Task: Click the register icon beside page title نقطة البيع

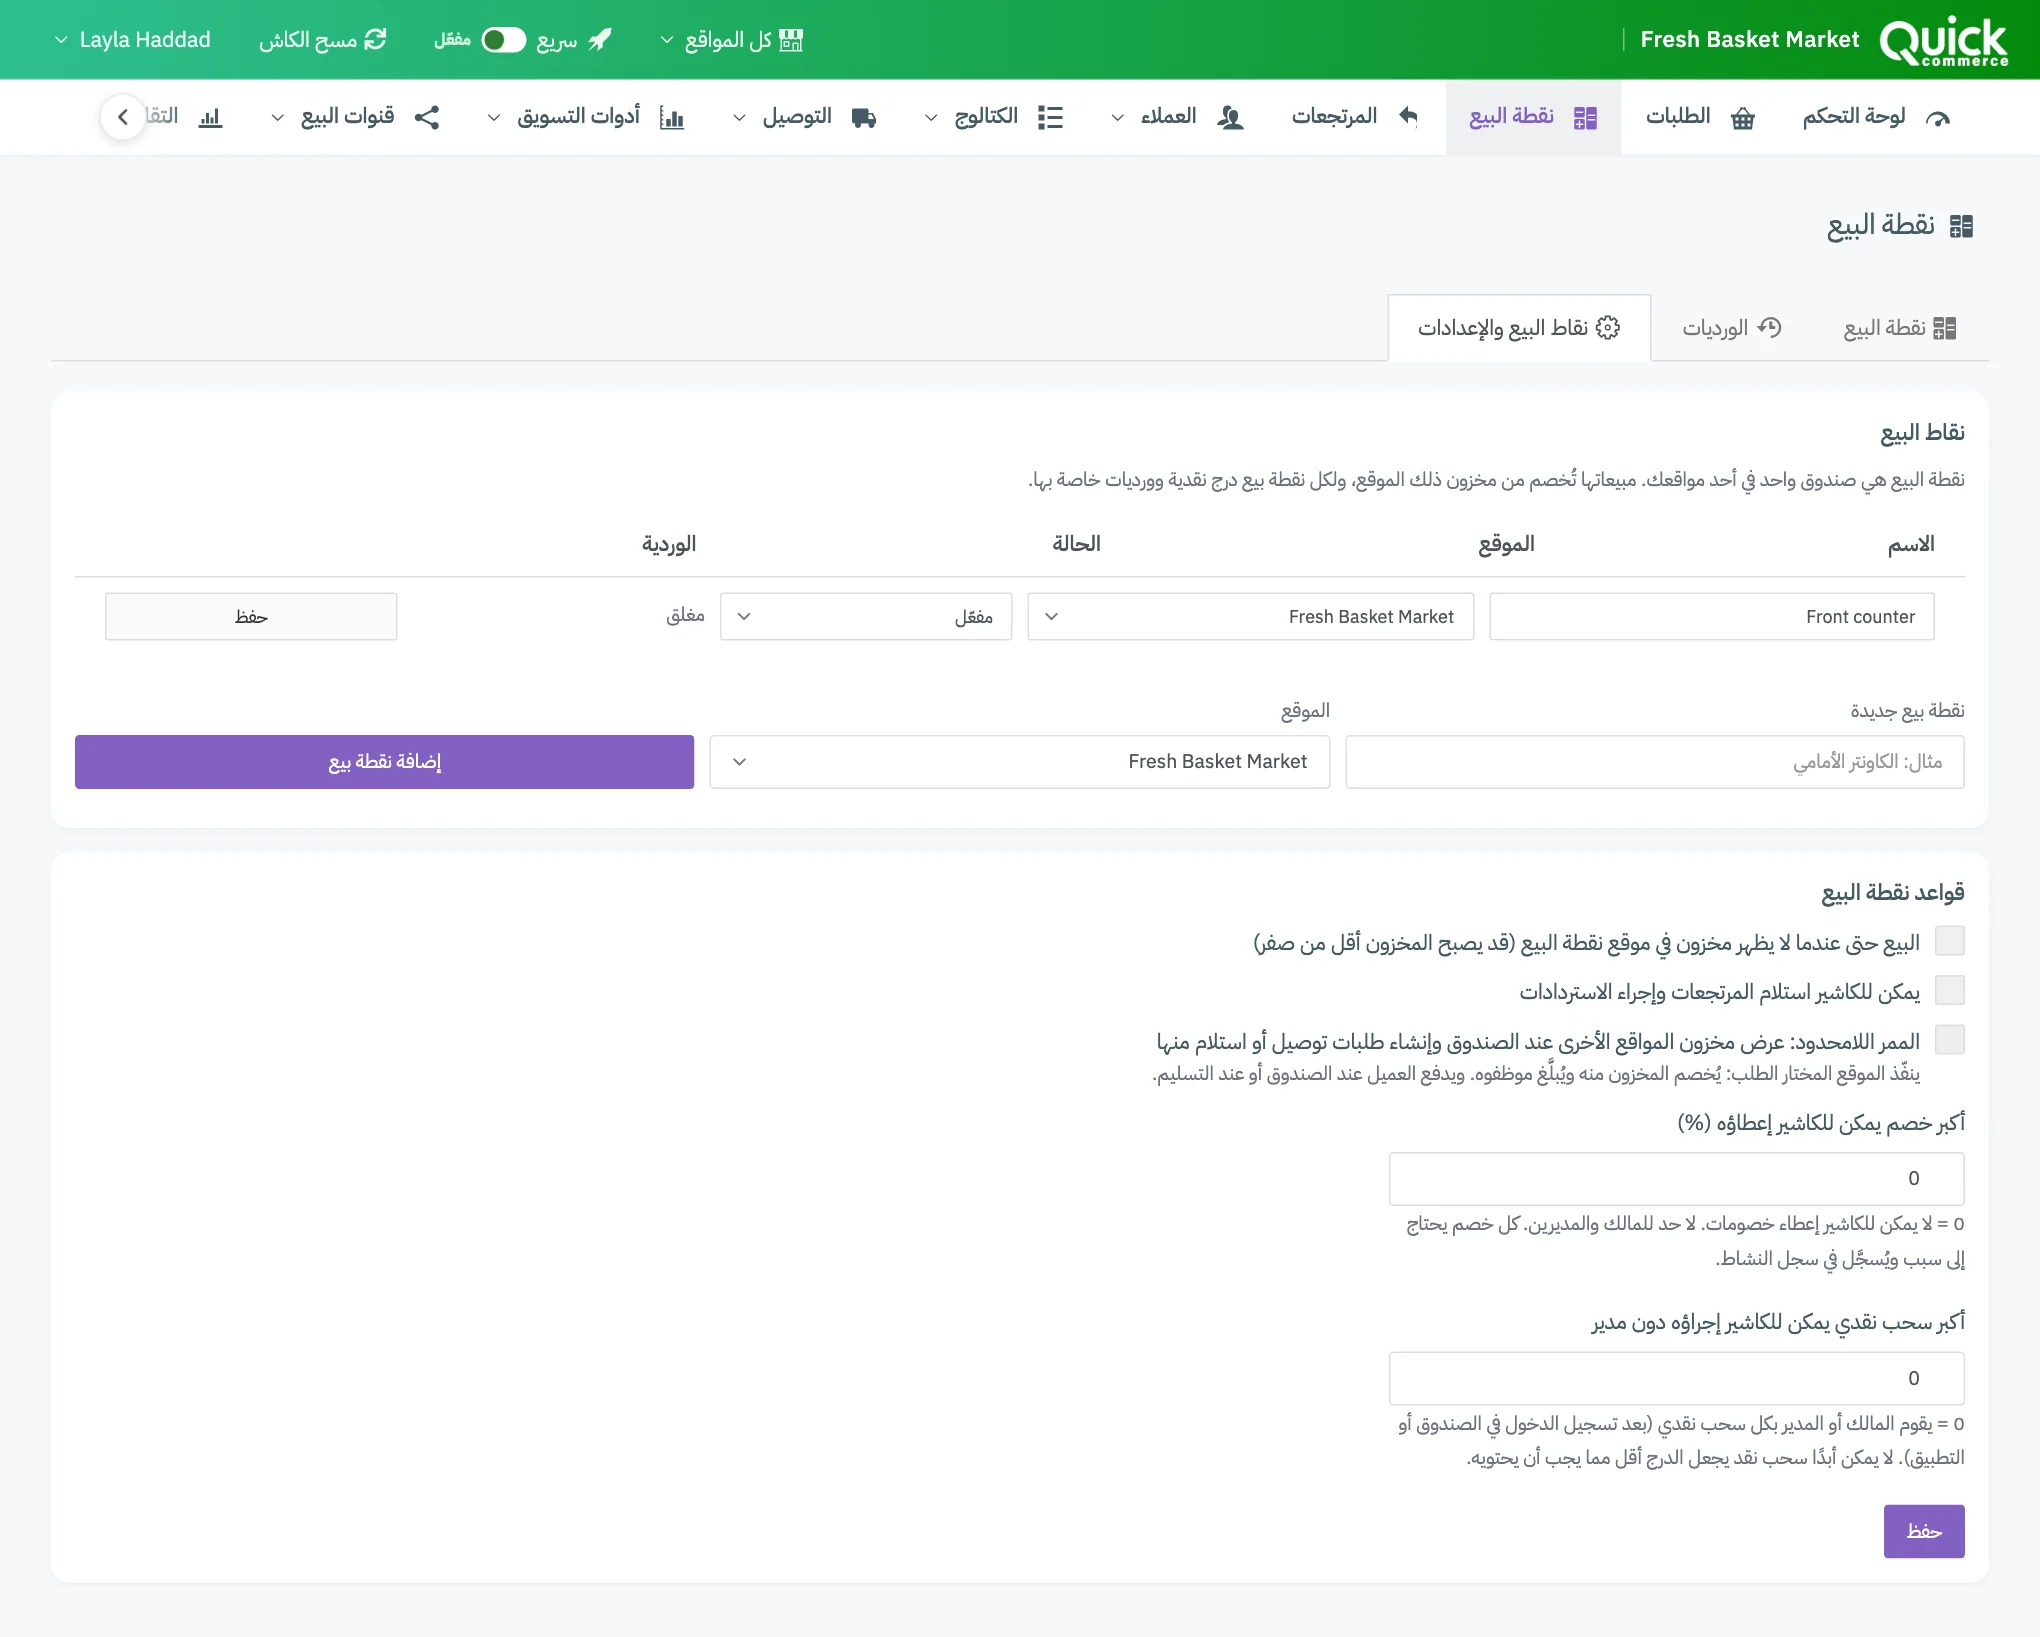Action: [x=1961, y=226]
